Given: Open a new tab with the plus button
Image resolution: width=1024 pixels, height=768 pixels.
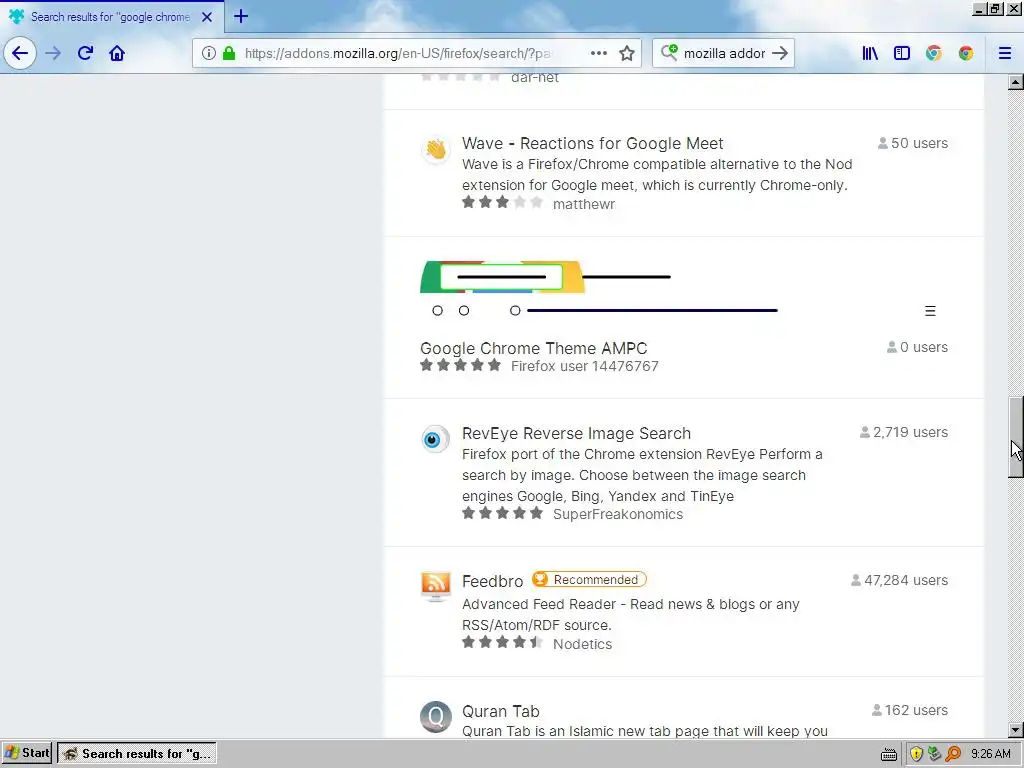Looking at the screenshot, I should click(x=240, y=16).
